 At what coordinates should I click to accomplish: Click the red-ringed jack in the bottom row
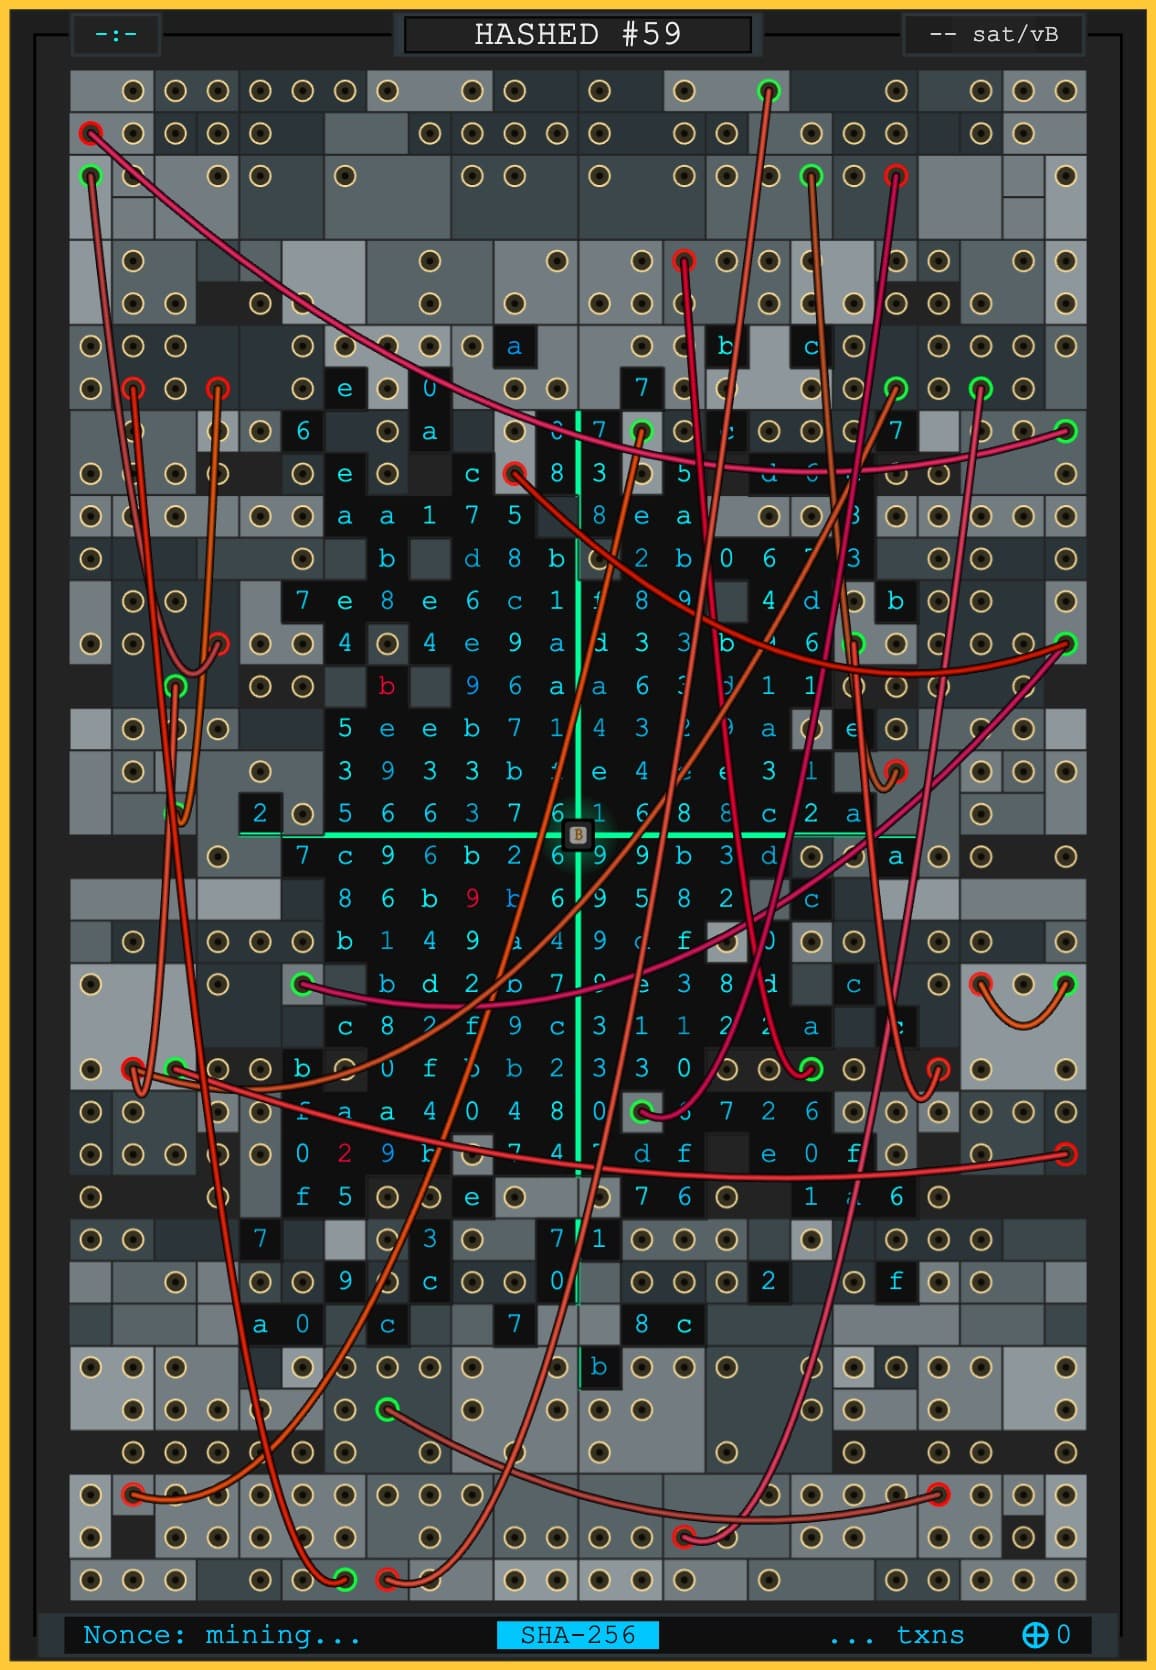(x=387, y=1580)
